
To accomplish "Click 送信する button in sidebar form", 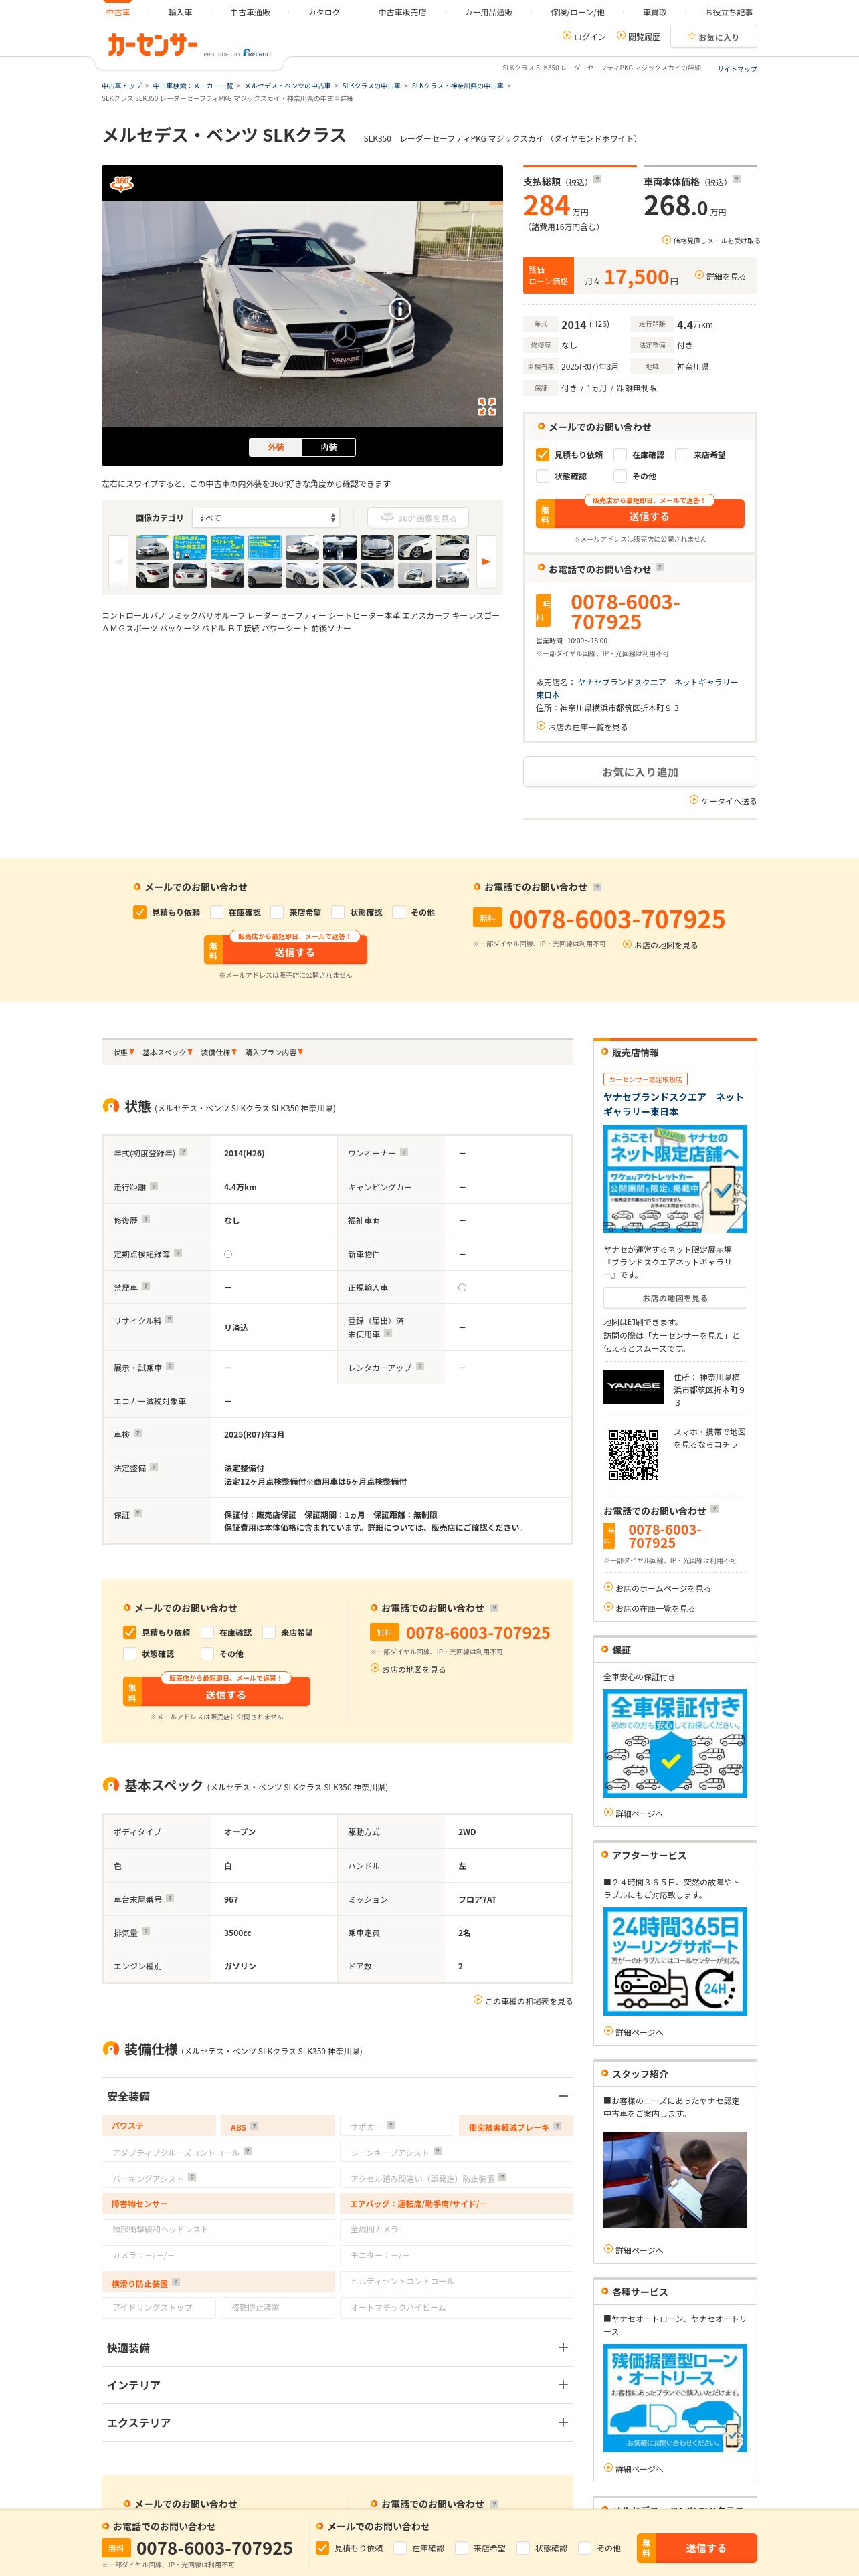I will click(x=640, y=513).
